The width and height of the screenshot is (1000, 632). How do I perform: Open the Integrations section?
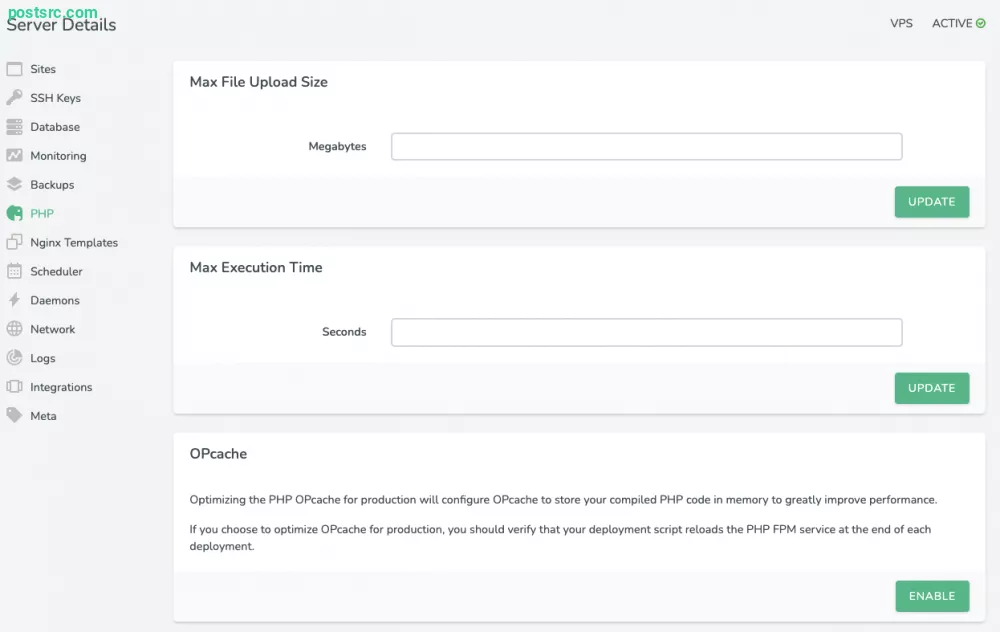pos(62,387)
